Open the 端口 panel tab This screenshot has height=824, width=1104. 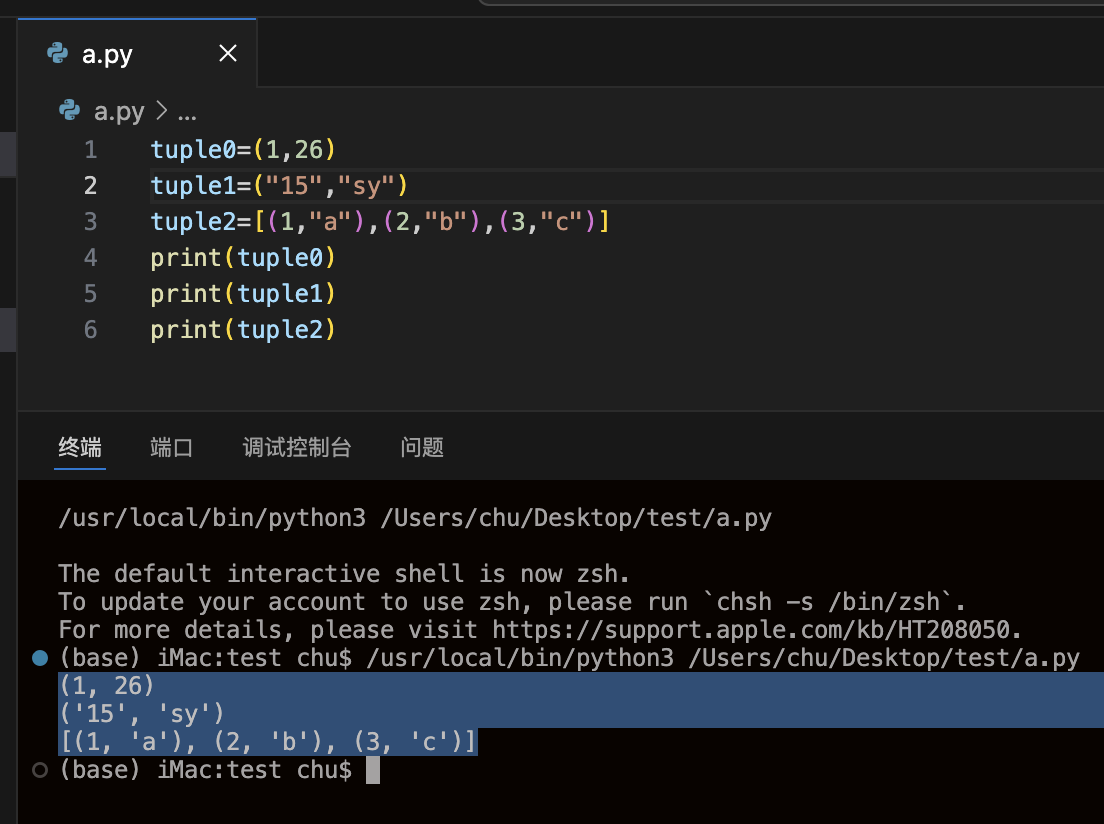pos(171,447)
